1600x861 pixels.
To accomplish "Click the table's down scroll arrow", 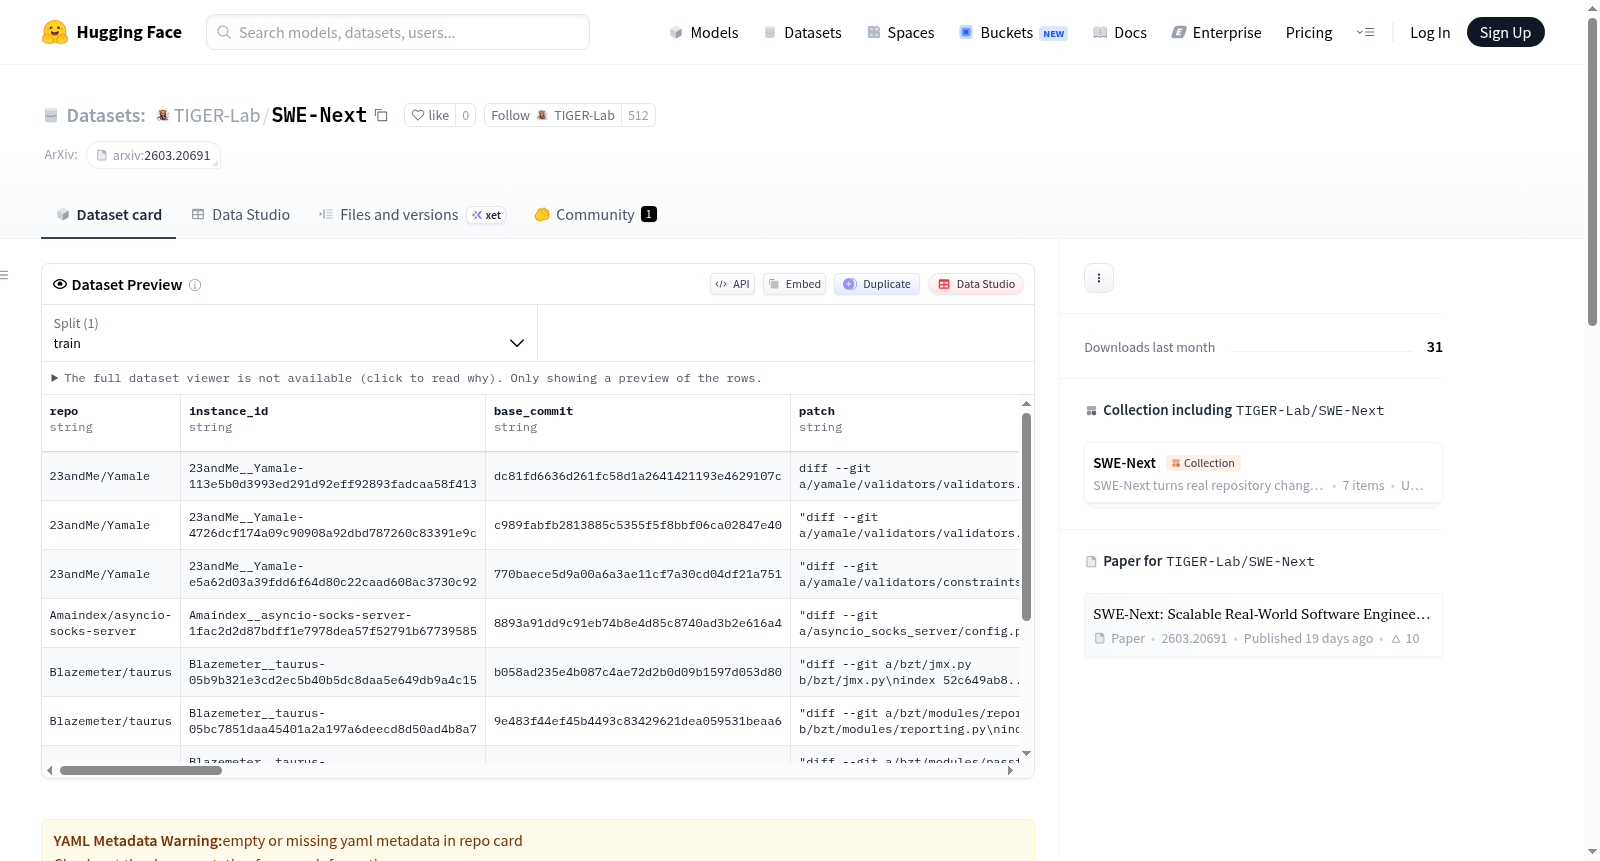I will tap(1026, 753).
